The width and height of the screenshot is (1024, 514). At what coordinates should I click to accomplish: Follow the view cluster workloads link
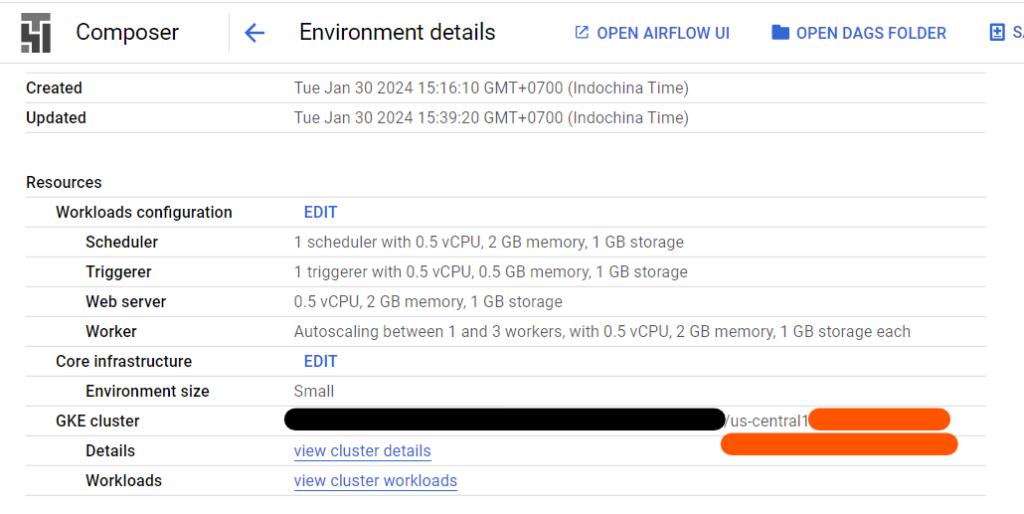coord(375,481)
